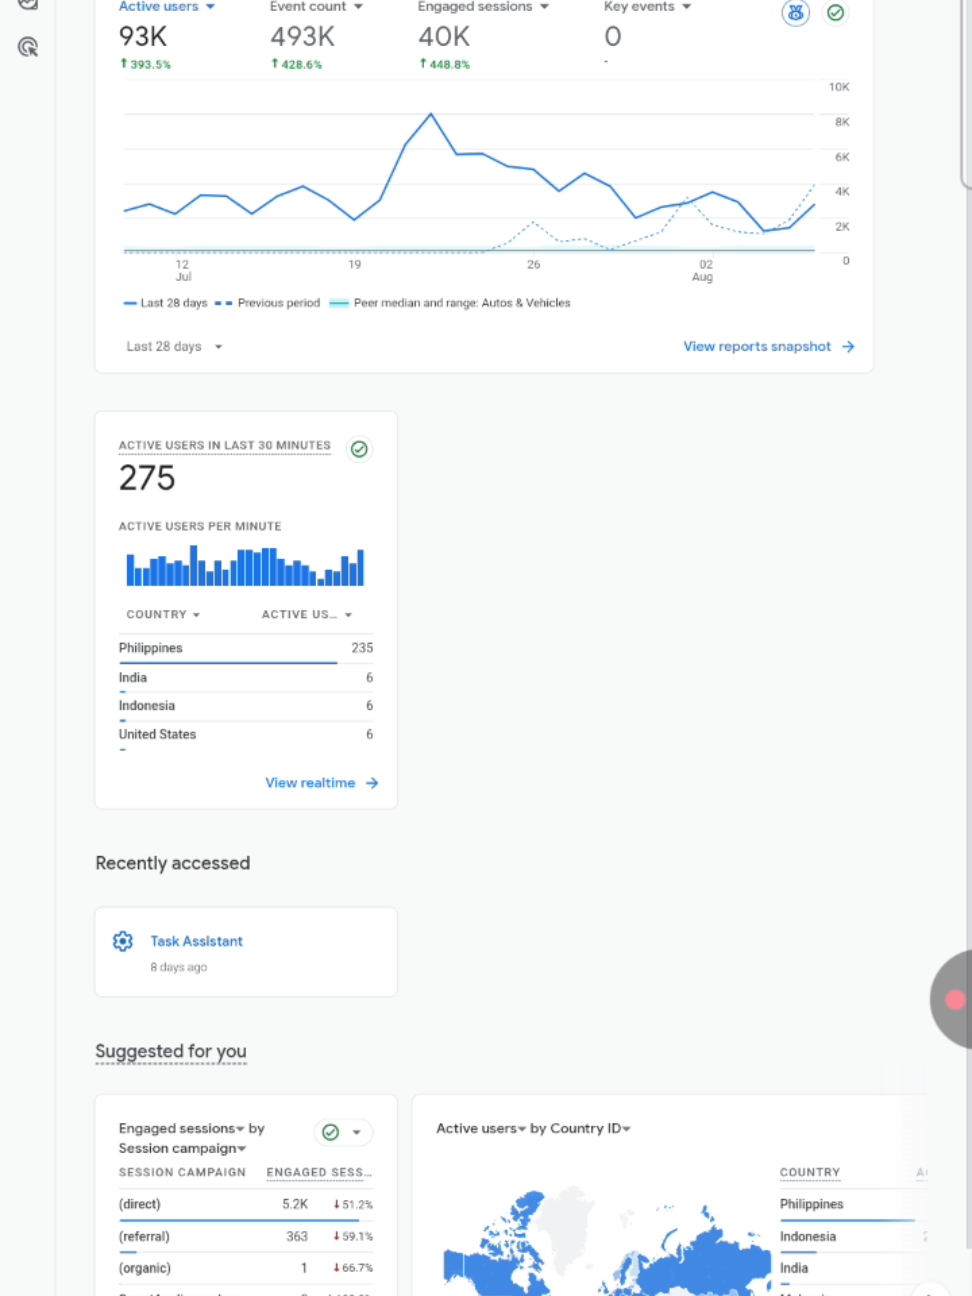
Task: Open the ACTIVE US... metric dropdown
Action: pos(307,614)
